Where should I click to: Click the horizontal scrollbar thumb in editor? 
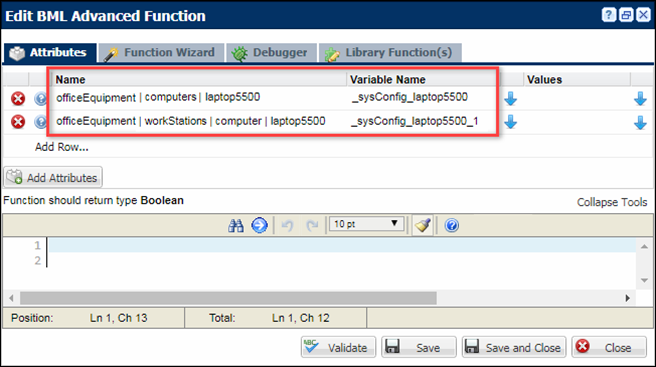[x=228, y=298]
